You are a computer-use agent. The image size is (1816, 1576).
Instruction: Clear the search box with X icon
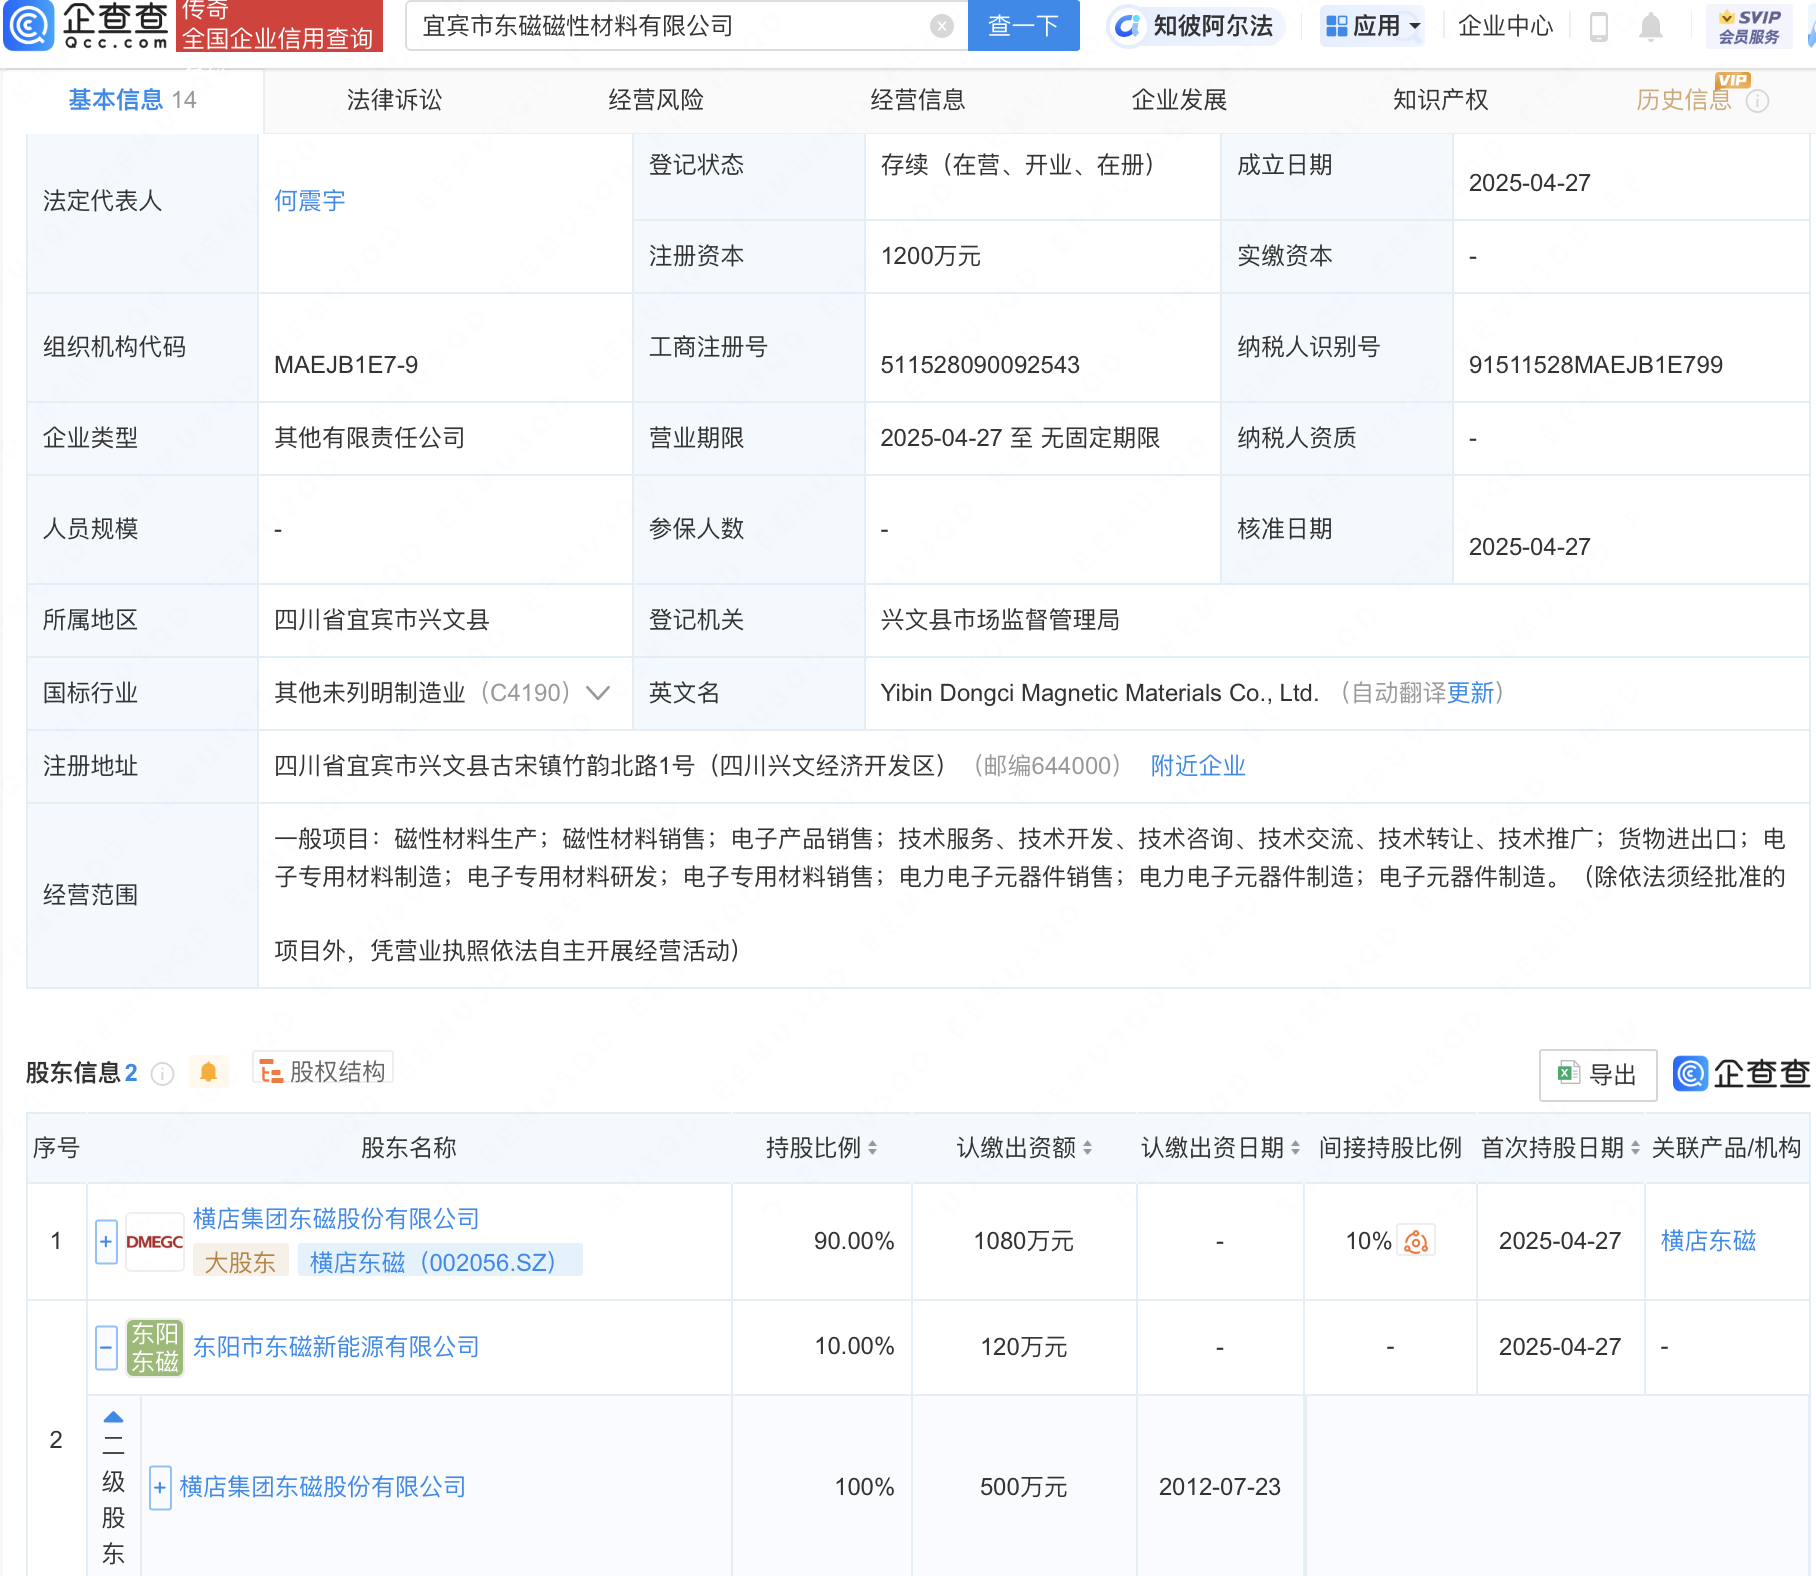(941, 26)
